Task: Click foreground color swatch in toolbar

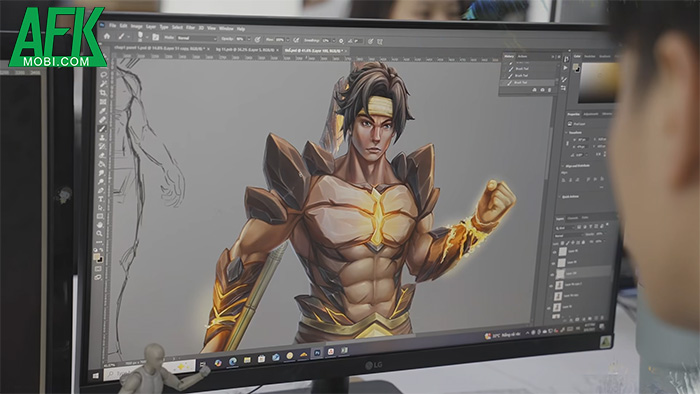Action: click(x=97, y=257)
